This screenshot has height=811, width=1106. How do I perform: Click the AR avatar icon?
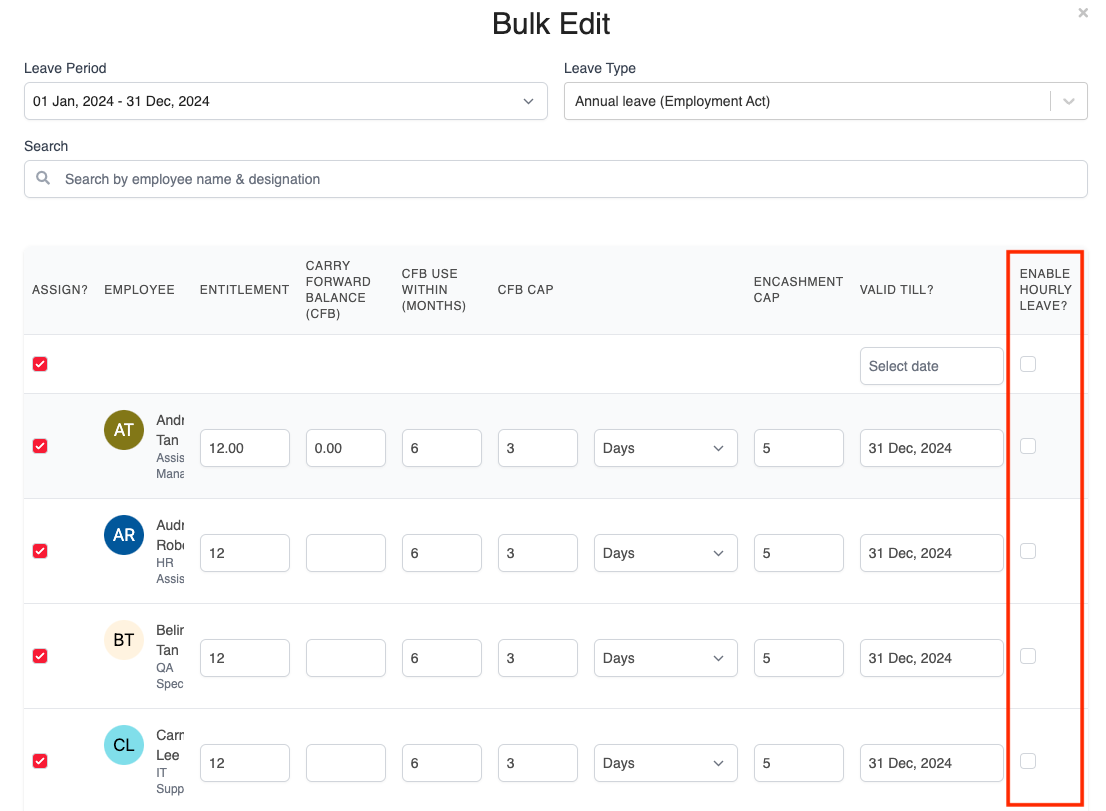124,535
